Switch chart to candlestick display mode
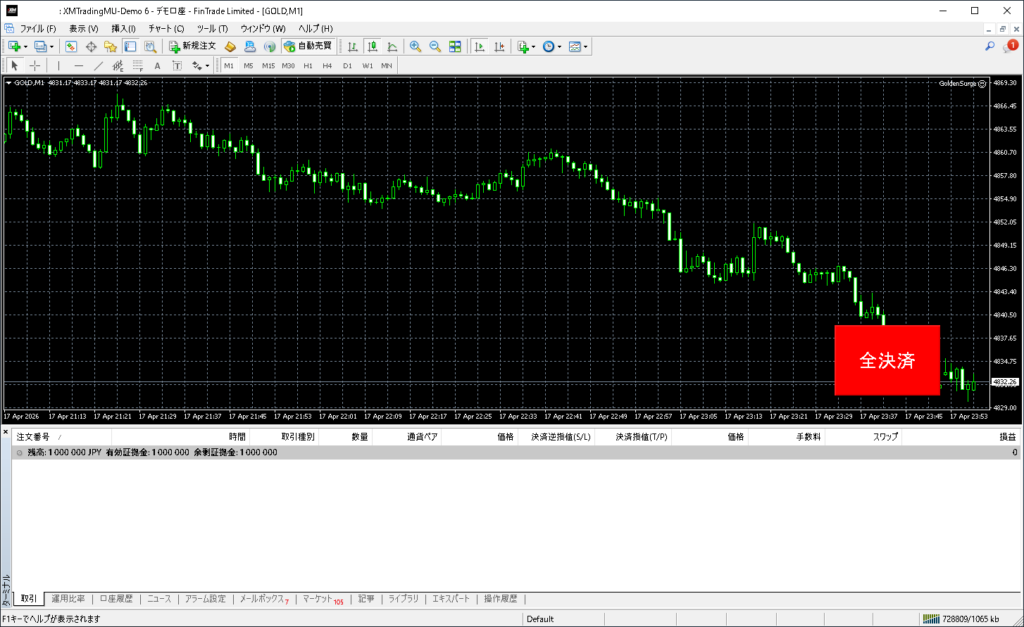 coord(372,46)
